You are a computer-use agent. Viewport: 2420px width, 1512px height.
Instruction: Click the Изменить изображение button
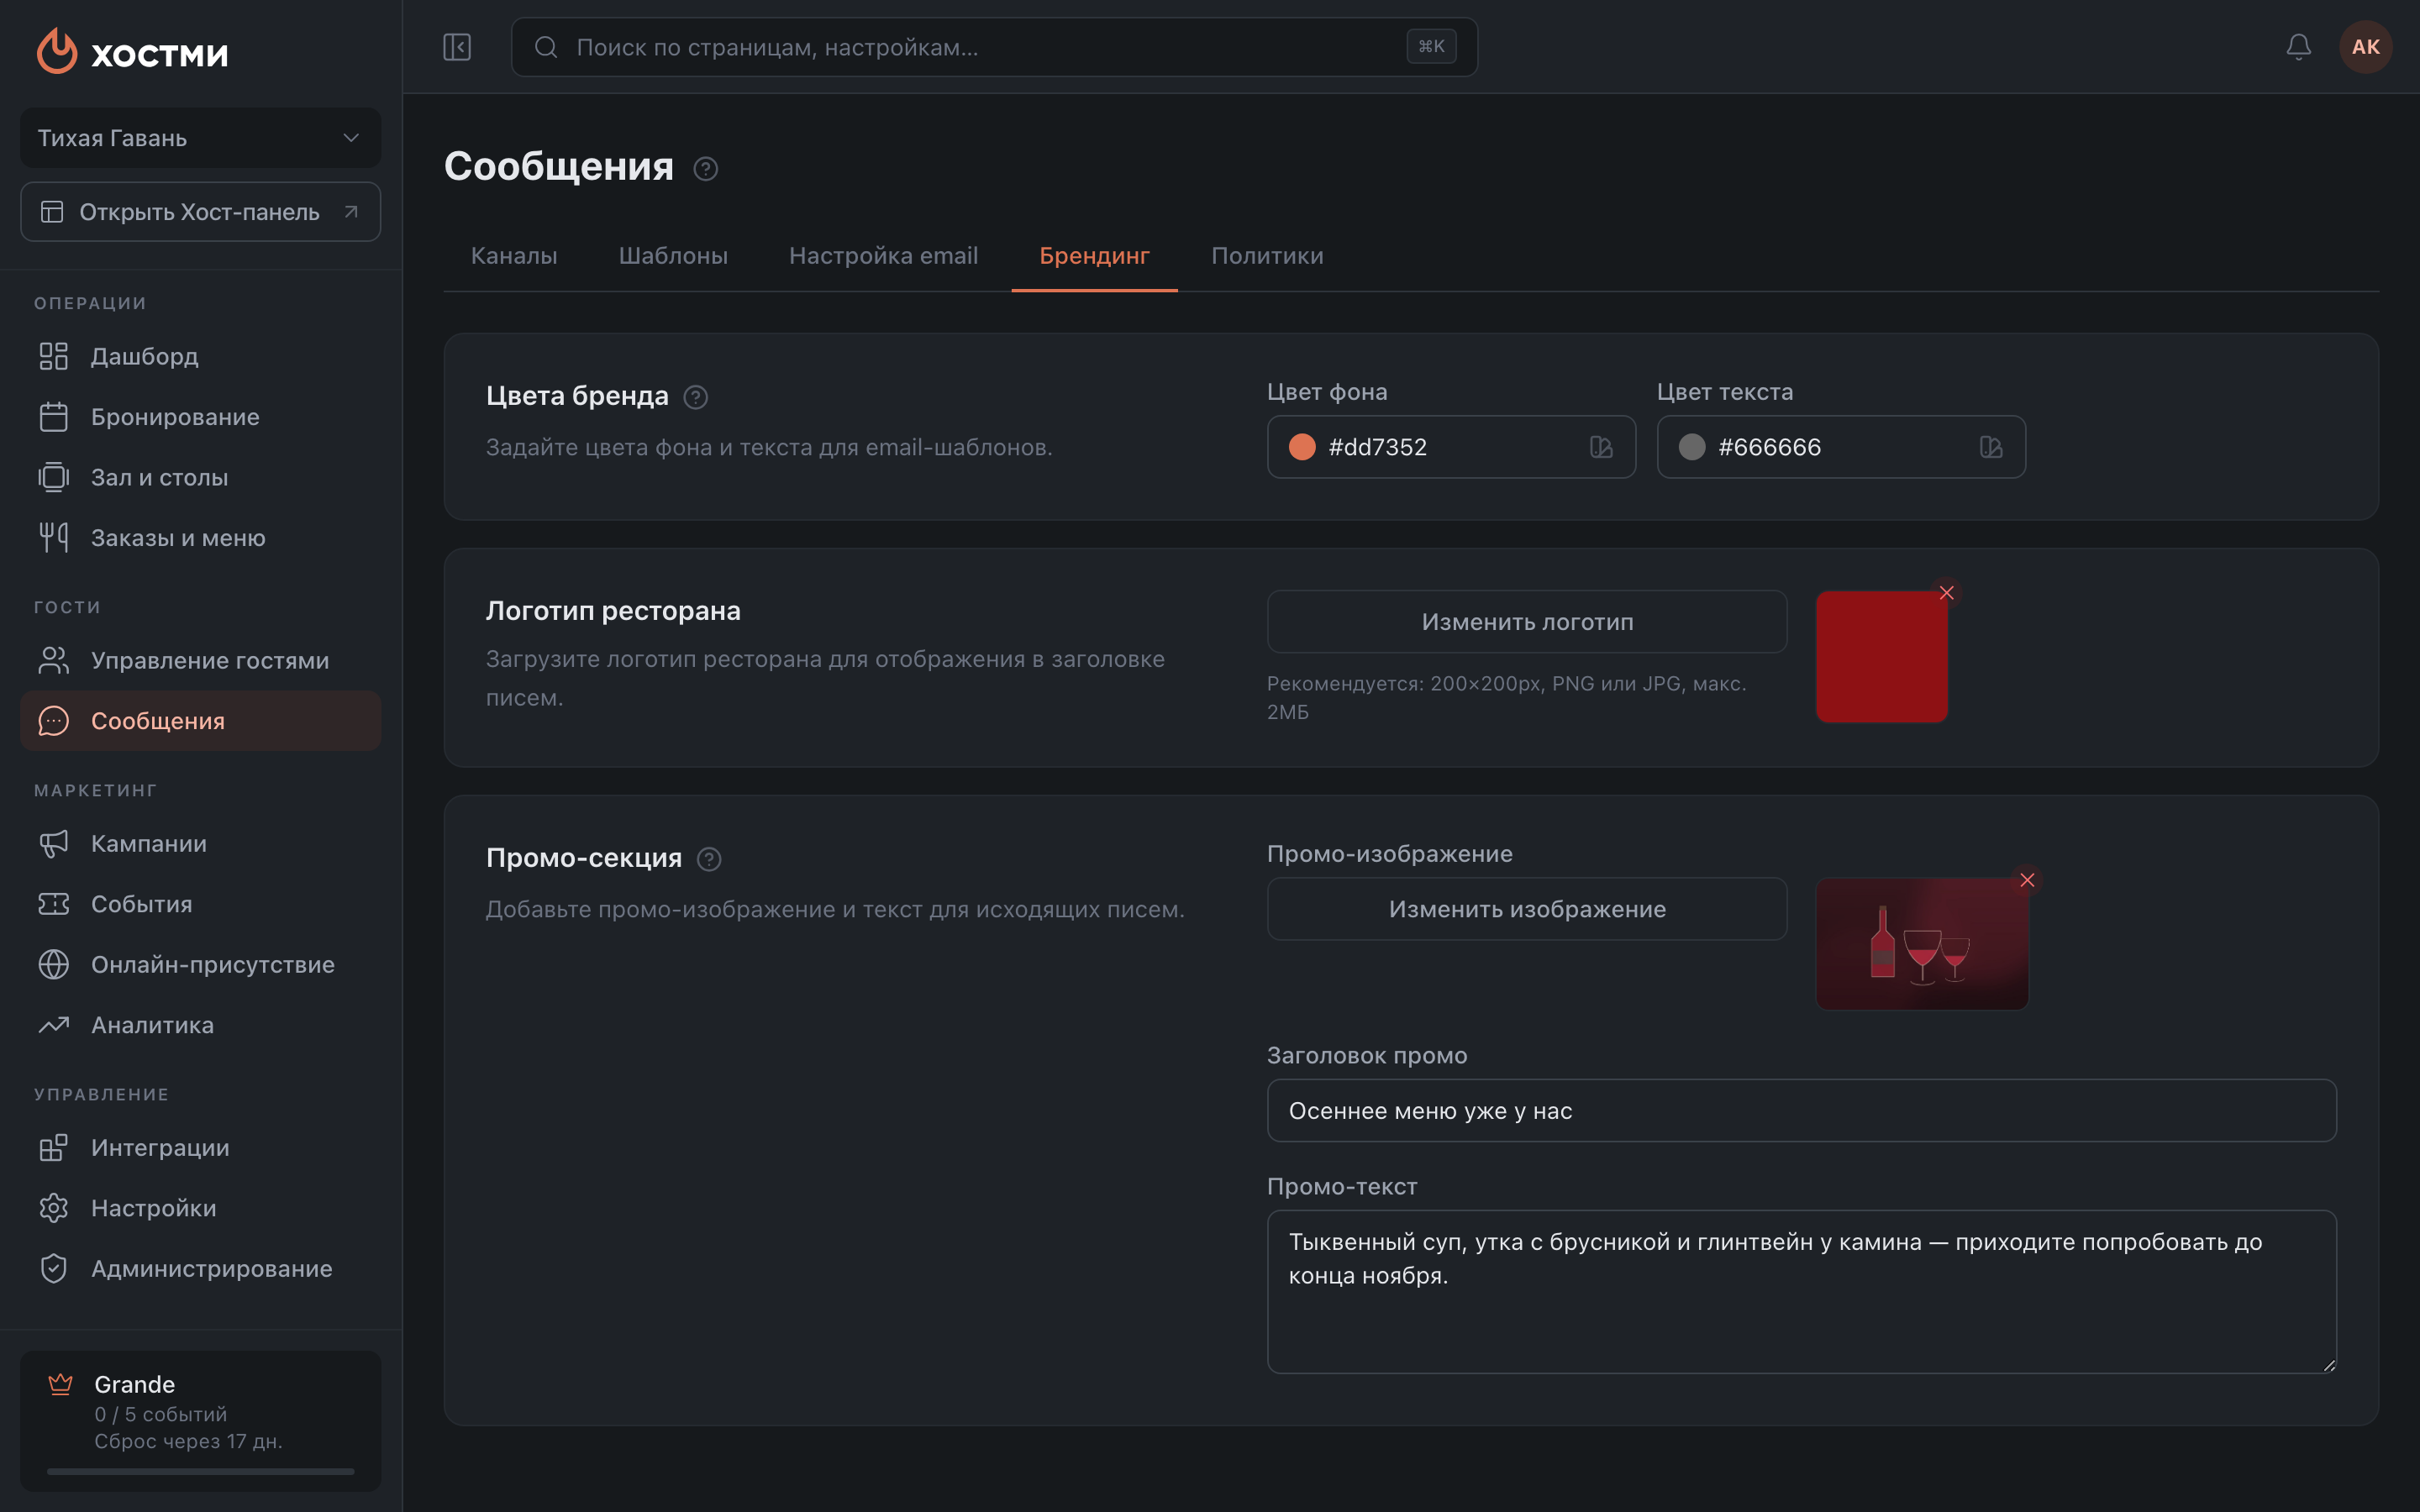1527,909
